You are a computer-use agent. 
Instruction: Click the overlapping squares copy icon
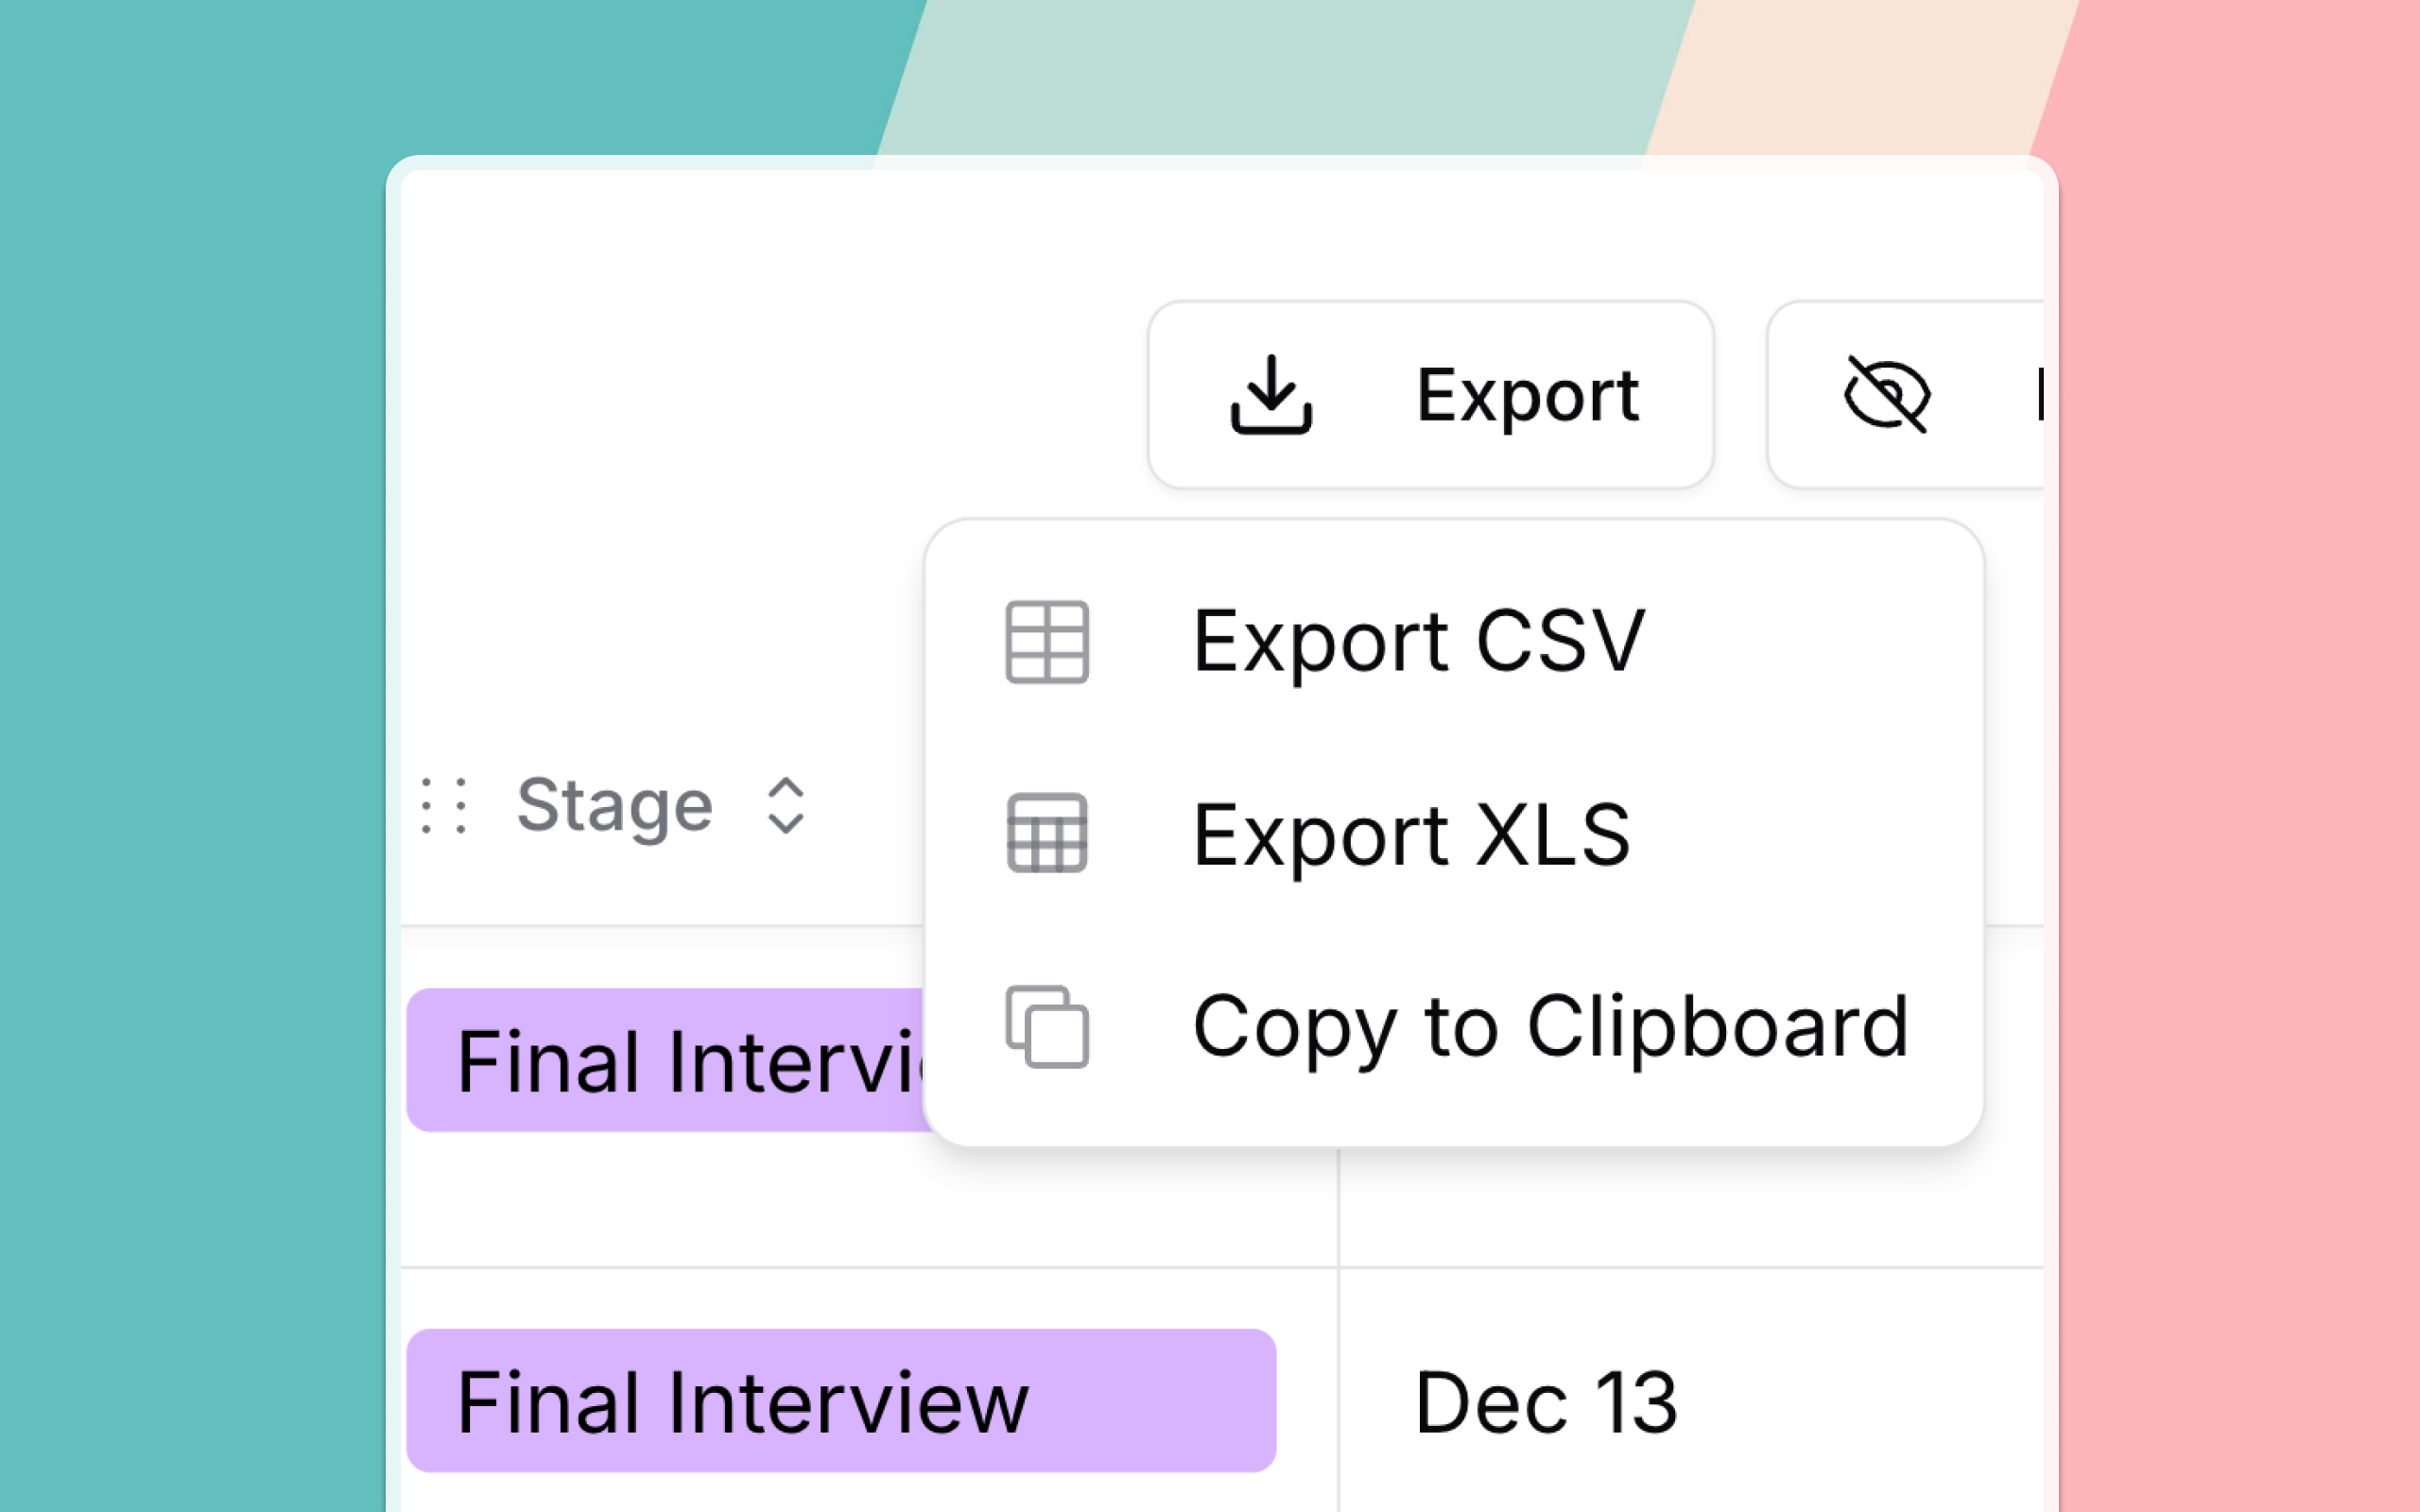[x=1046, y=1027]
